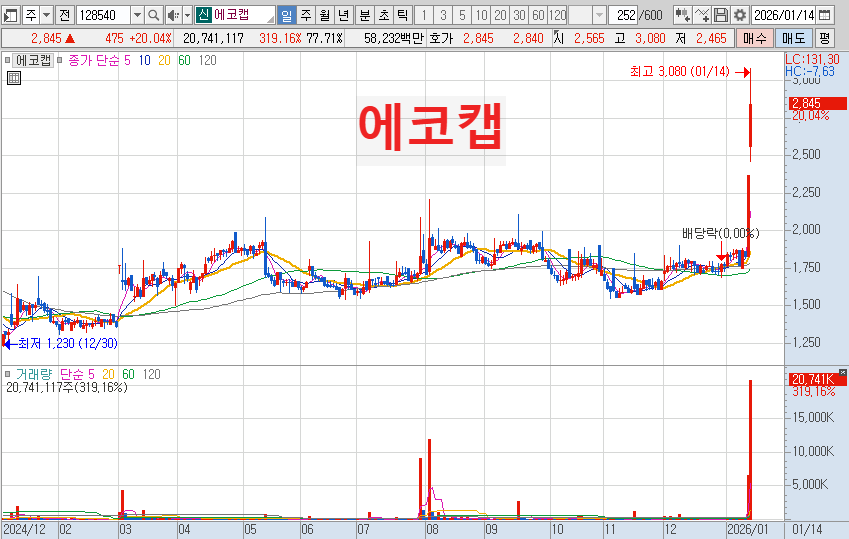The height and width of the screenshot is (539, 849).
Task: Open the custom interval combo box dropdown
Action: point(599,15)
